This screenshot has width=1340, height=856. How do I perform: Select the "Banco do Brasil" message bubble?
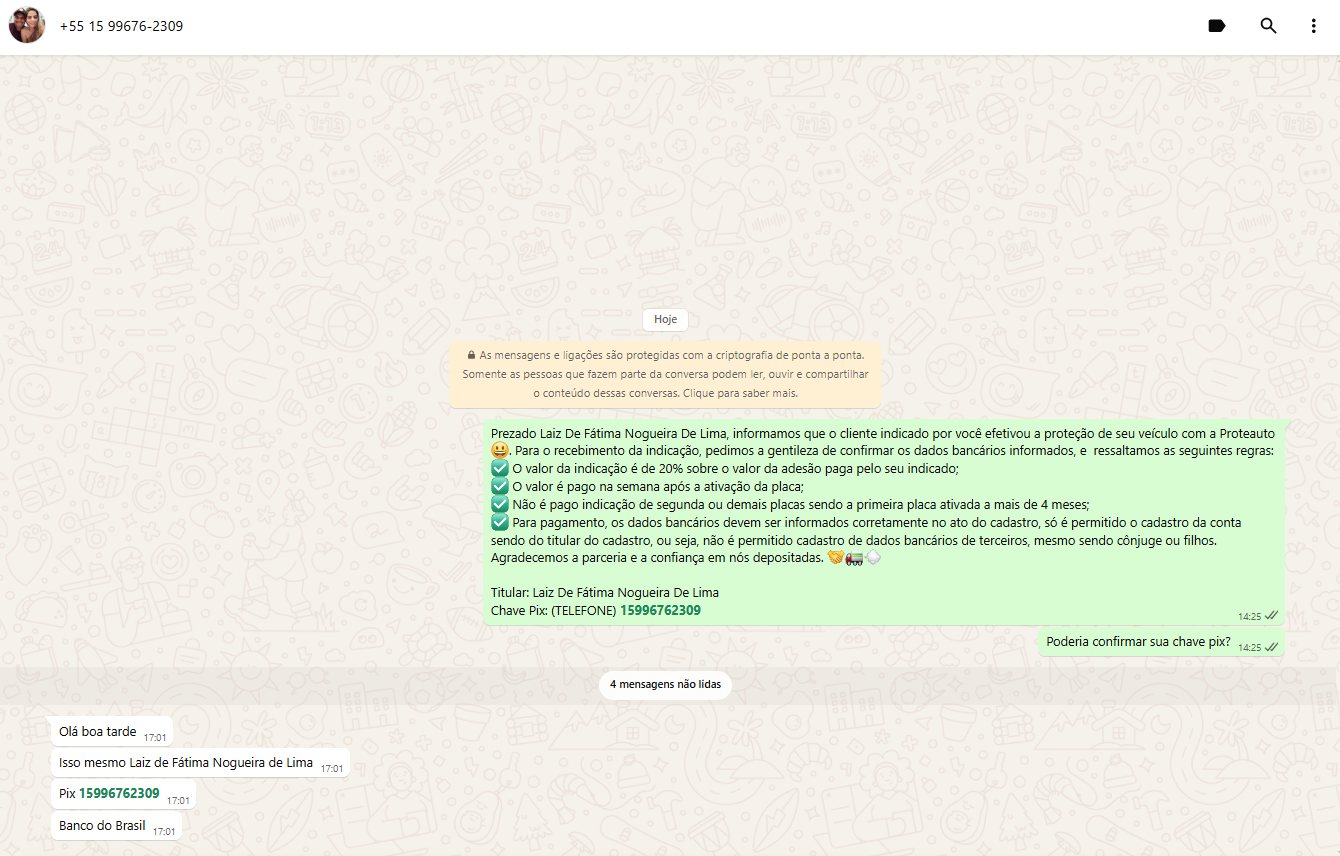coord(102,826)
